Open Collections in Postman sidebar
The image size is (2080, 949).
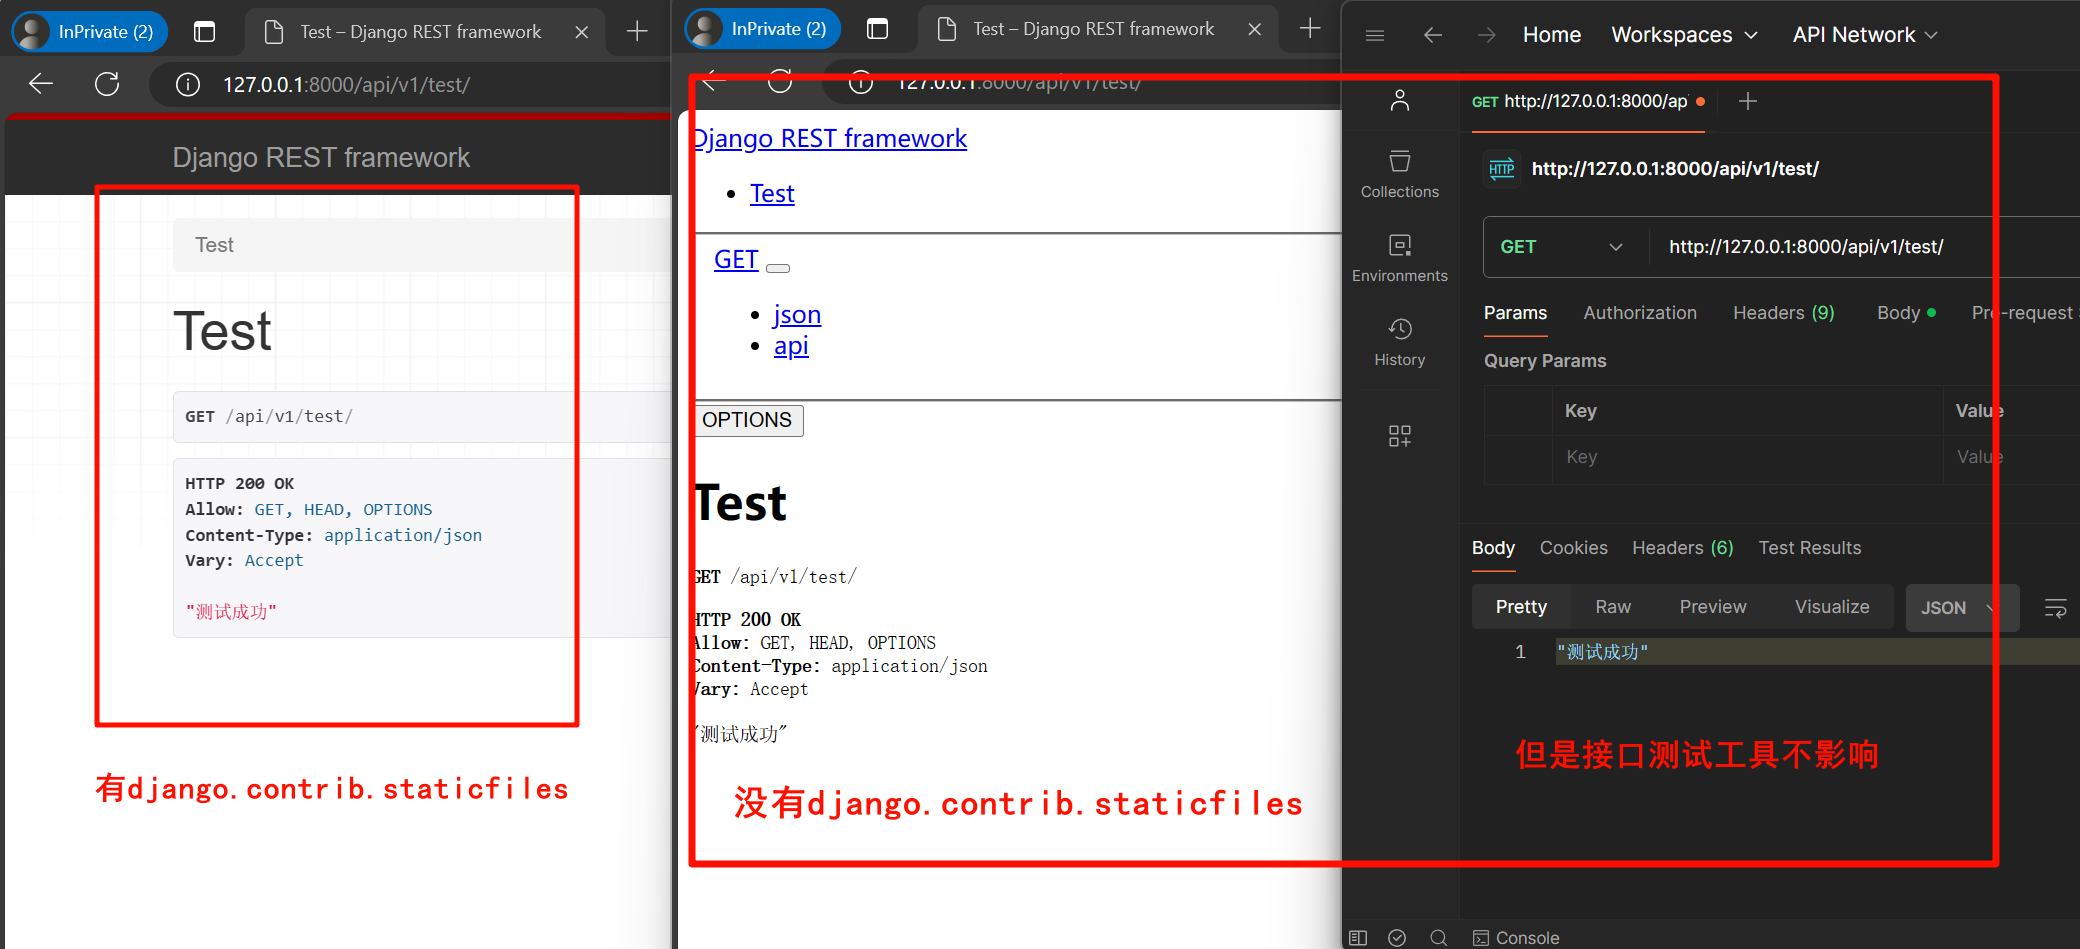tap(1400, 175)
